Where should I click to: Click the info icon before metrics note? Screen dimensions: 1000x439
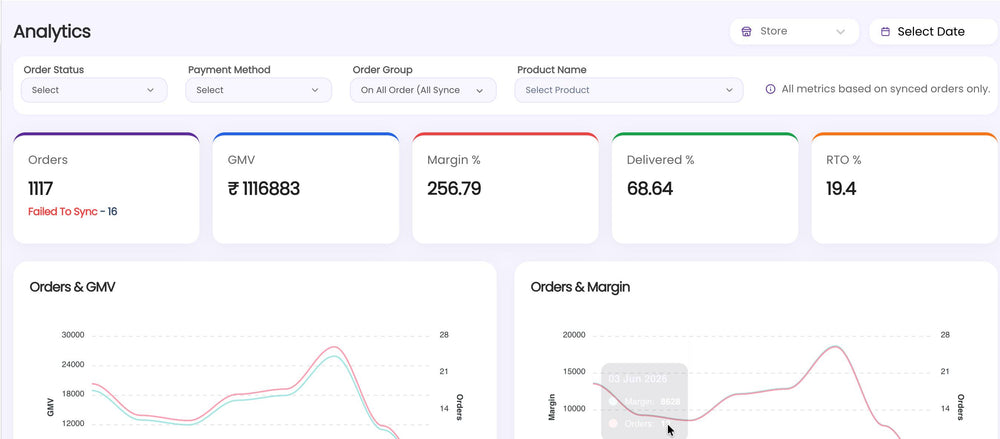tap(770, 89)
